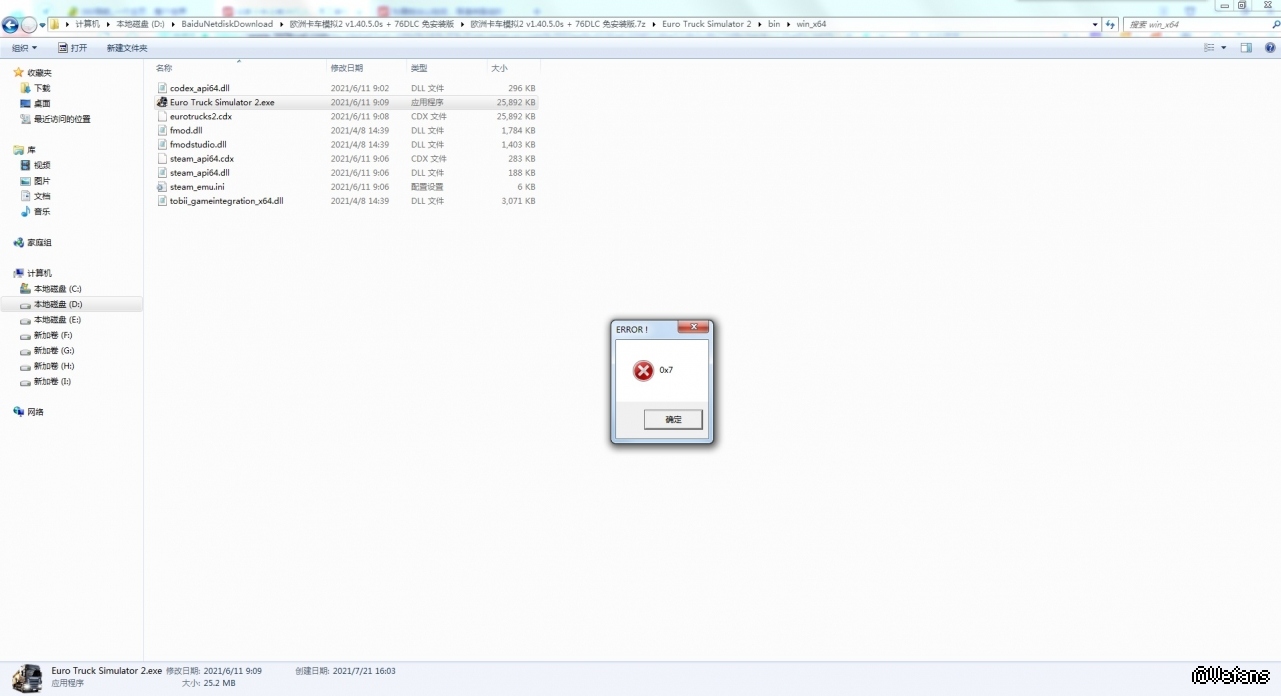Open 本地磁盘 (C:) drive
Image resolution: width=1281 pixels, height=696 pixels.
58,289
